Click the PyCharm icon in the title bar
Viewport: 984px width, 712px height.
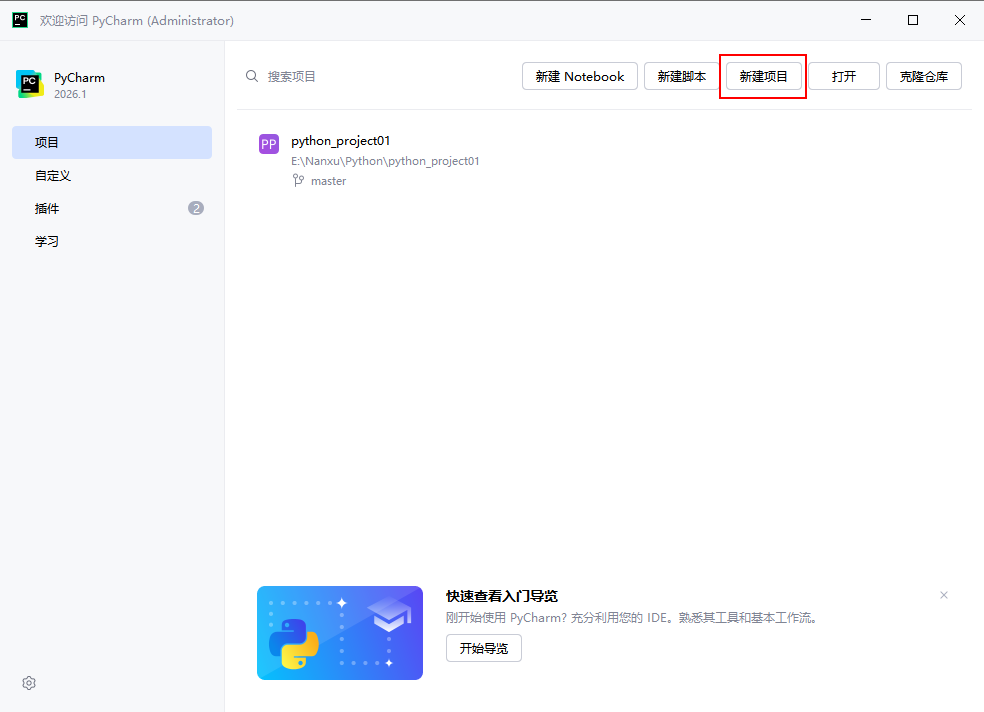pyautogui.click(x=20, y=20)
